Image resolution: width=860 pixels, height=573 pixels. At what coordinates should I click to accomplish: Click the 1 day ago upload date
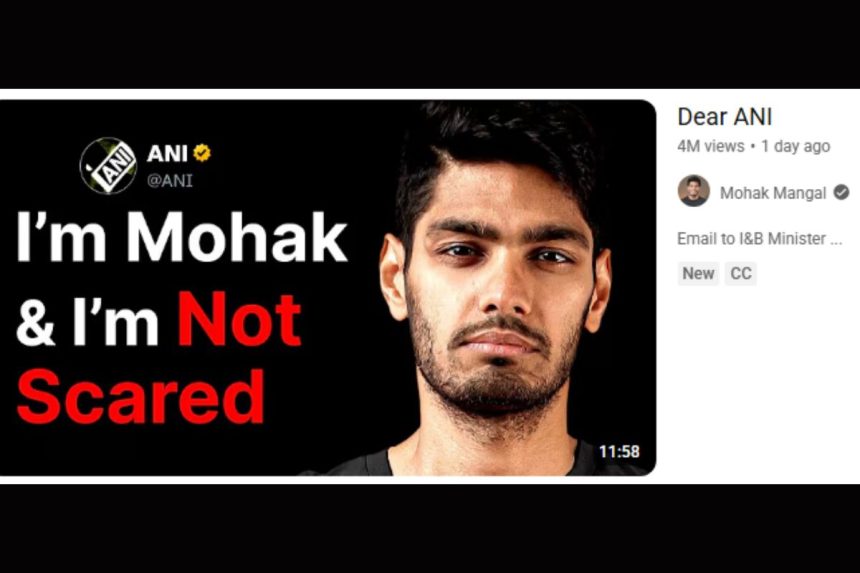click(795, 146)
